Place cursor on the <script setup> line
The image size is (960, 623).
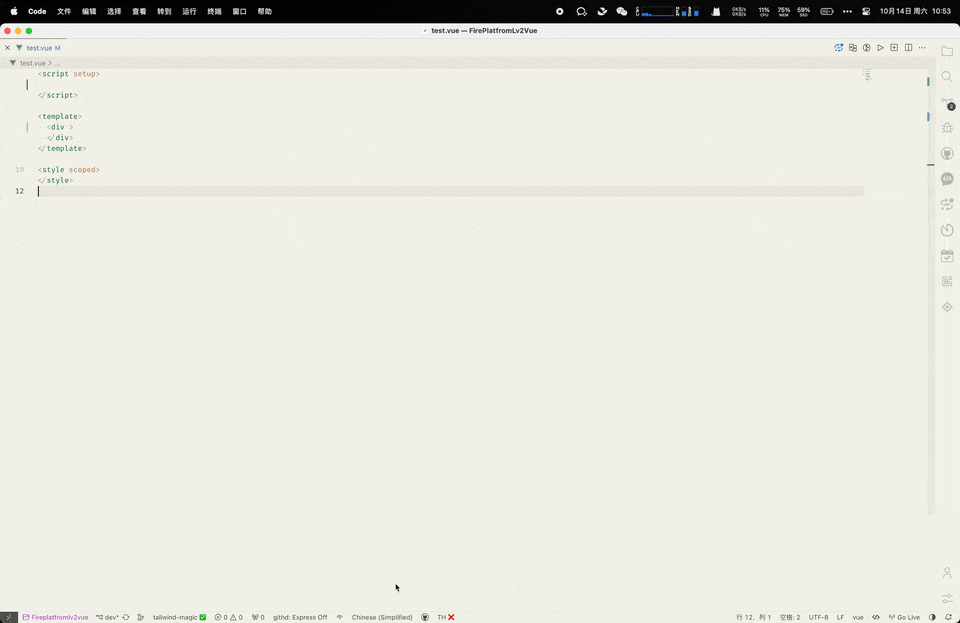point(69,73)
